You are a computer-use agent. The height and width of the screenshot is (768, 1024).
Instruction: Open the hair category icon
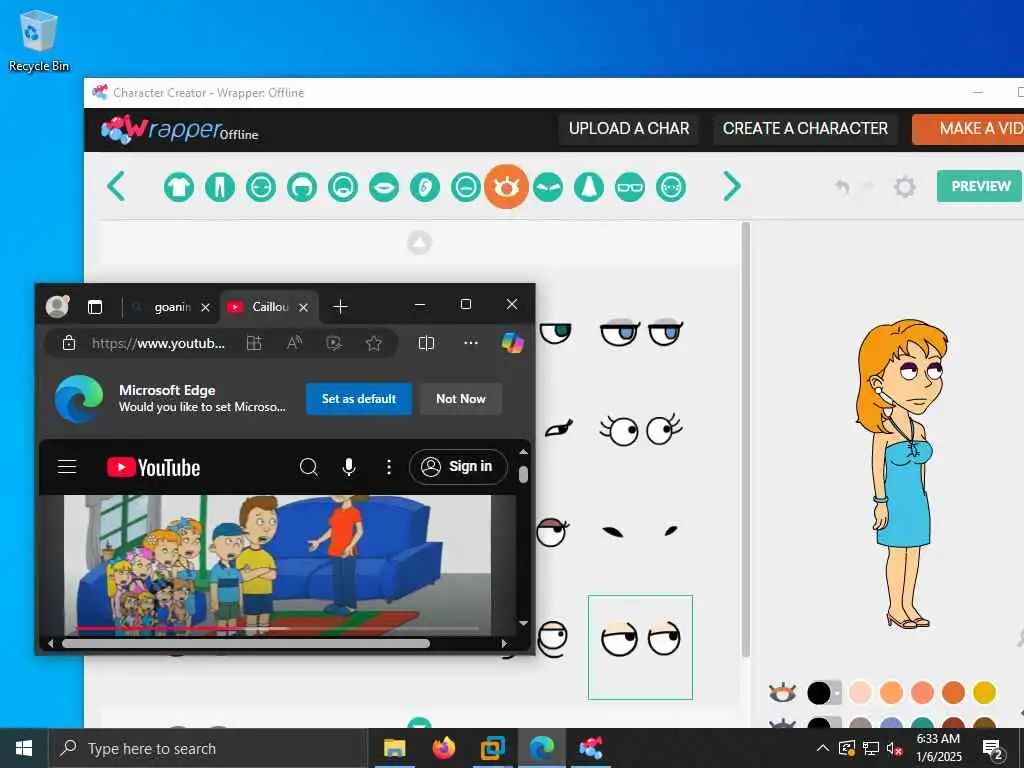pos(302,187)
